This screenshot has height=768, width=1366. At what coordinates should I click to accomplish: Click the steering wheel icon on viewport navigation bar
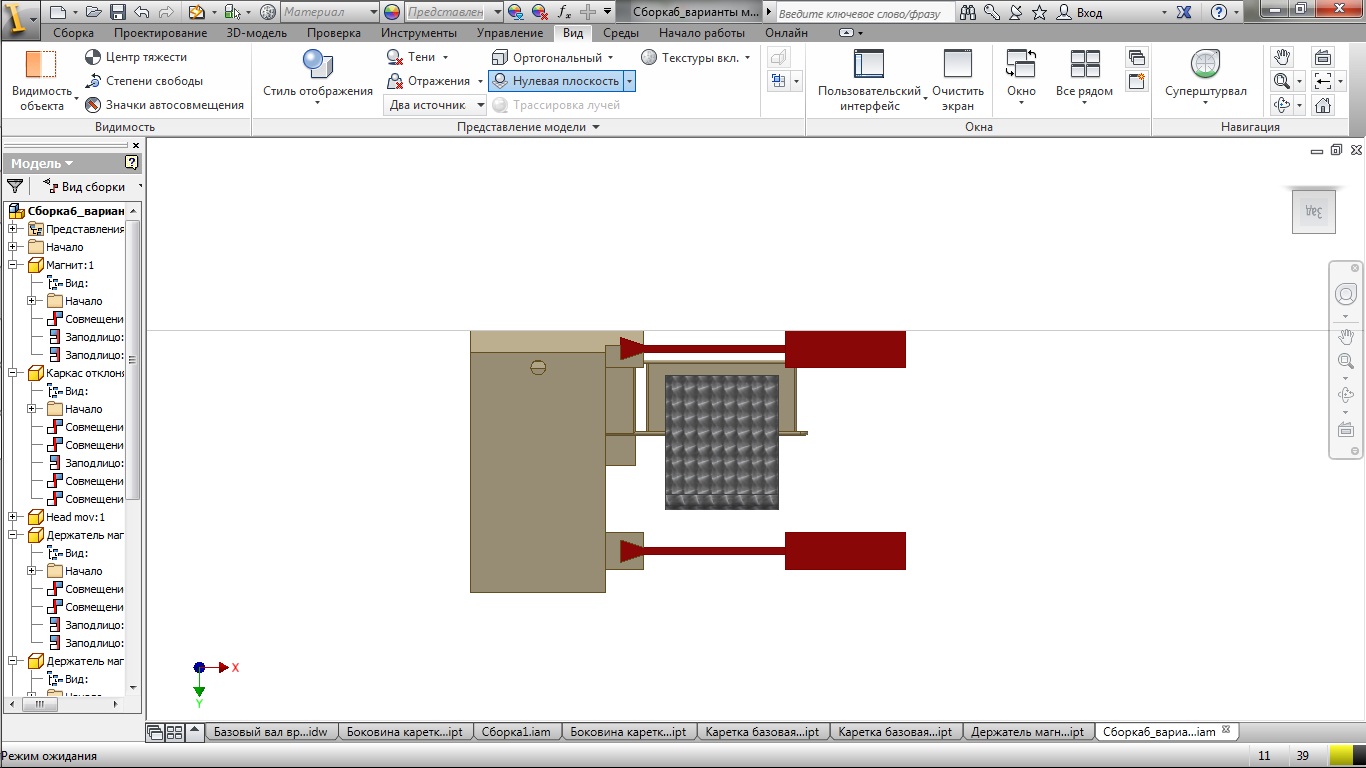(x=1346, y=295)
